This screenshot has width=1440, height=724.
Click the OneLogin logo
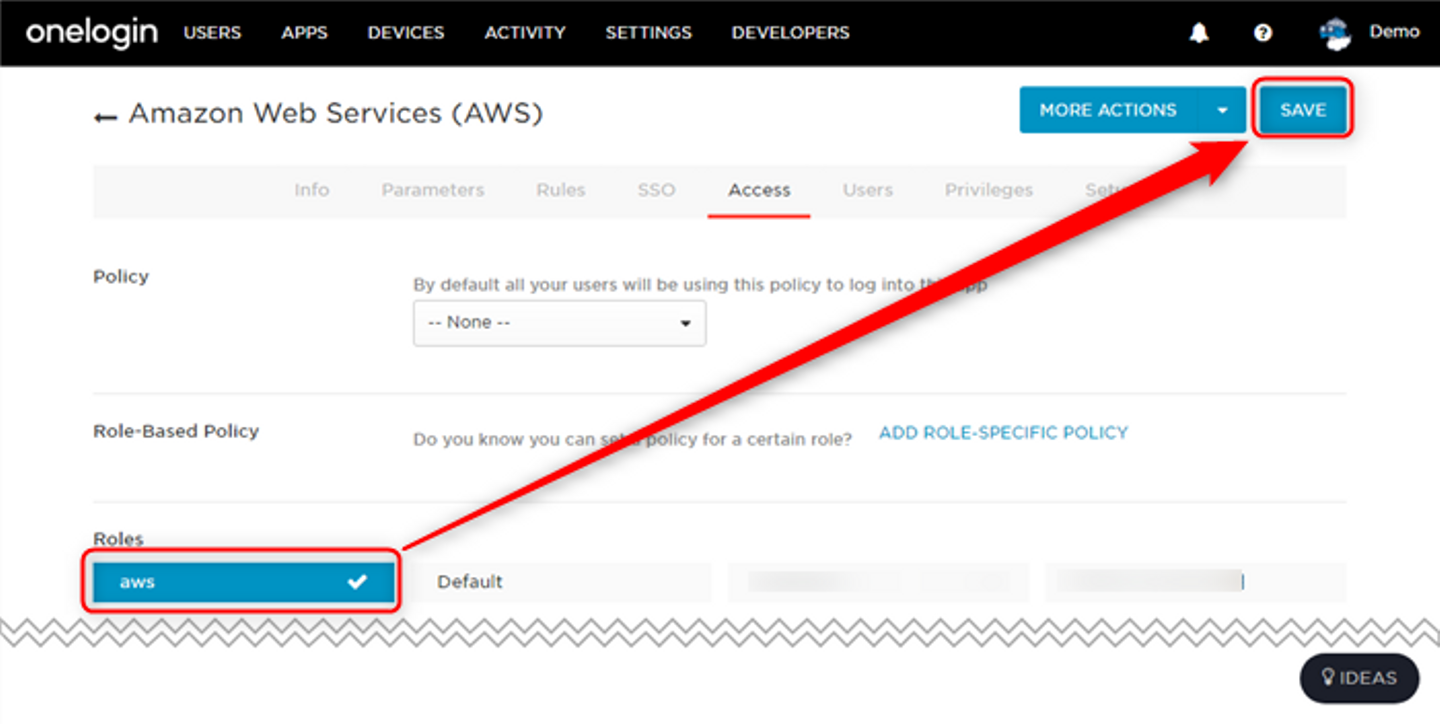(x=92, y=32)
